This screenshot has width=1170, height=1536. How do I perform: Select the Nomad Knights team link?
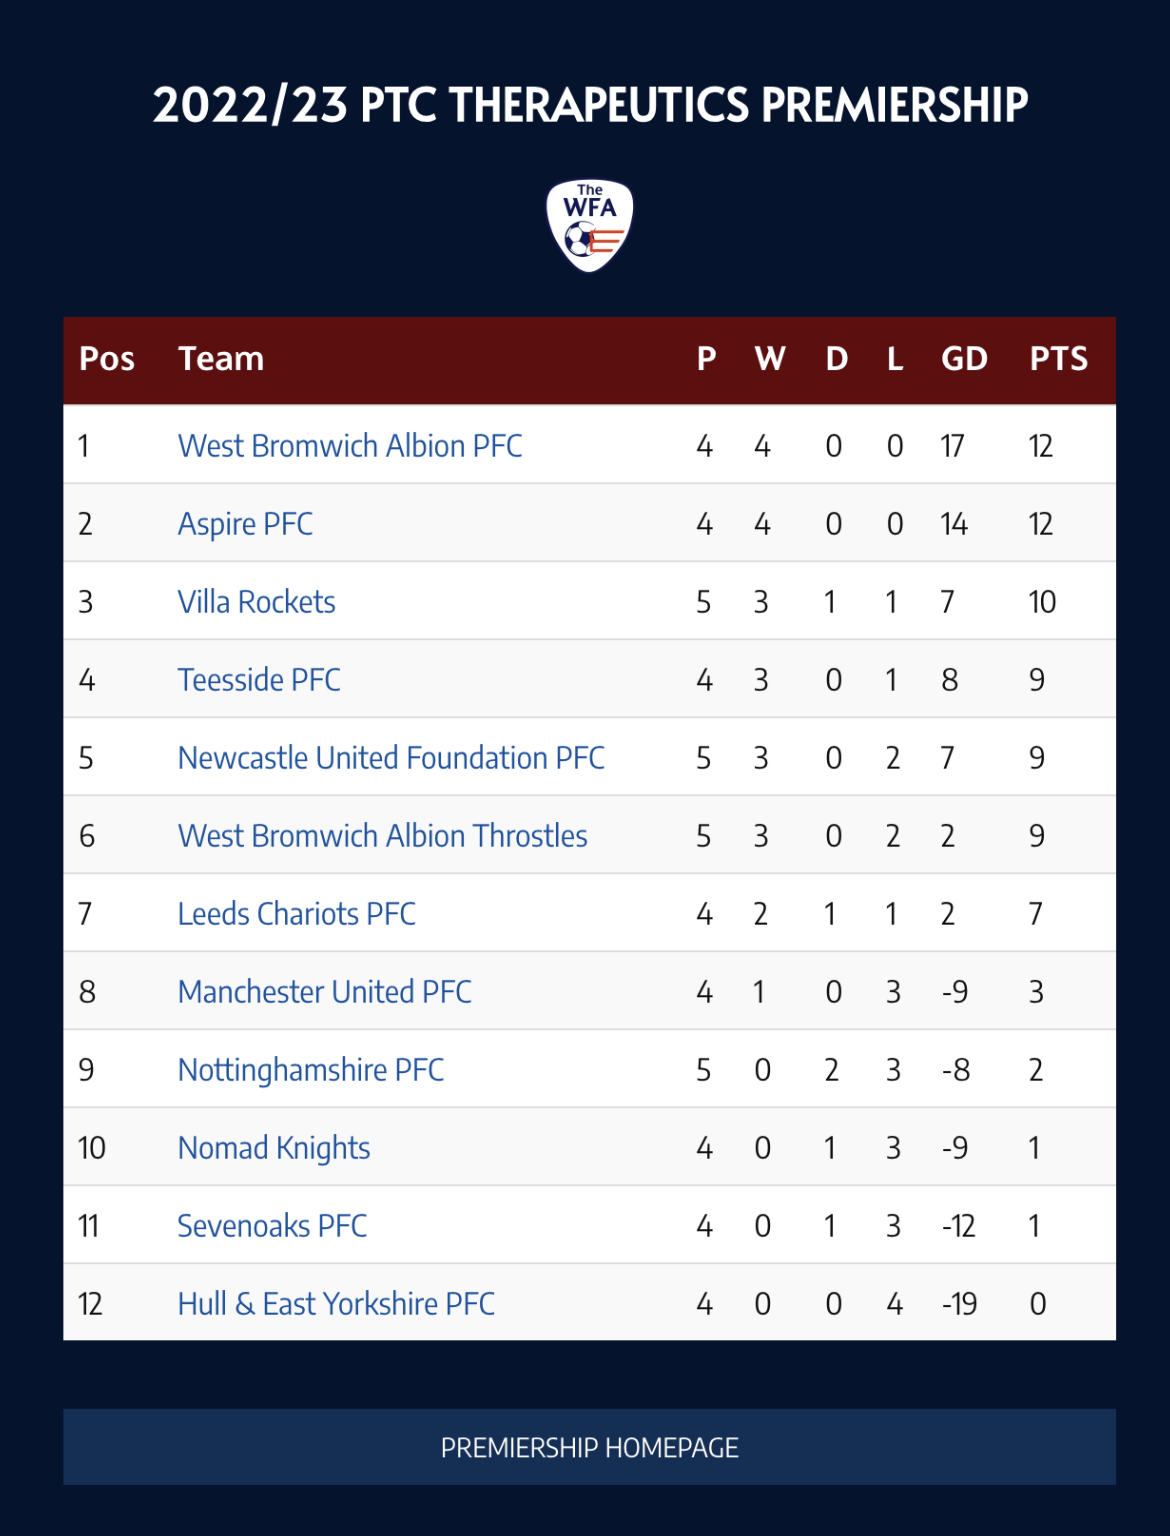(x=273, y=1148)
